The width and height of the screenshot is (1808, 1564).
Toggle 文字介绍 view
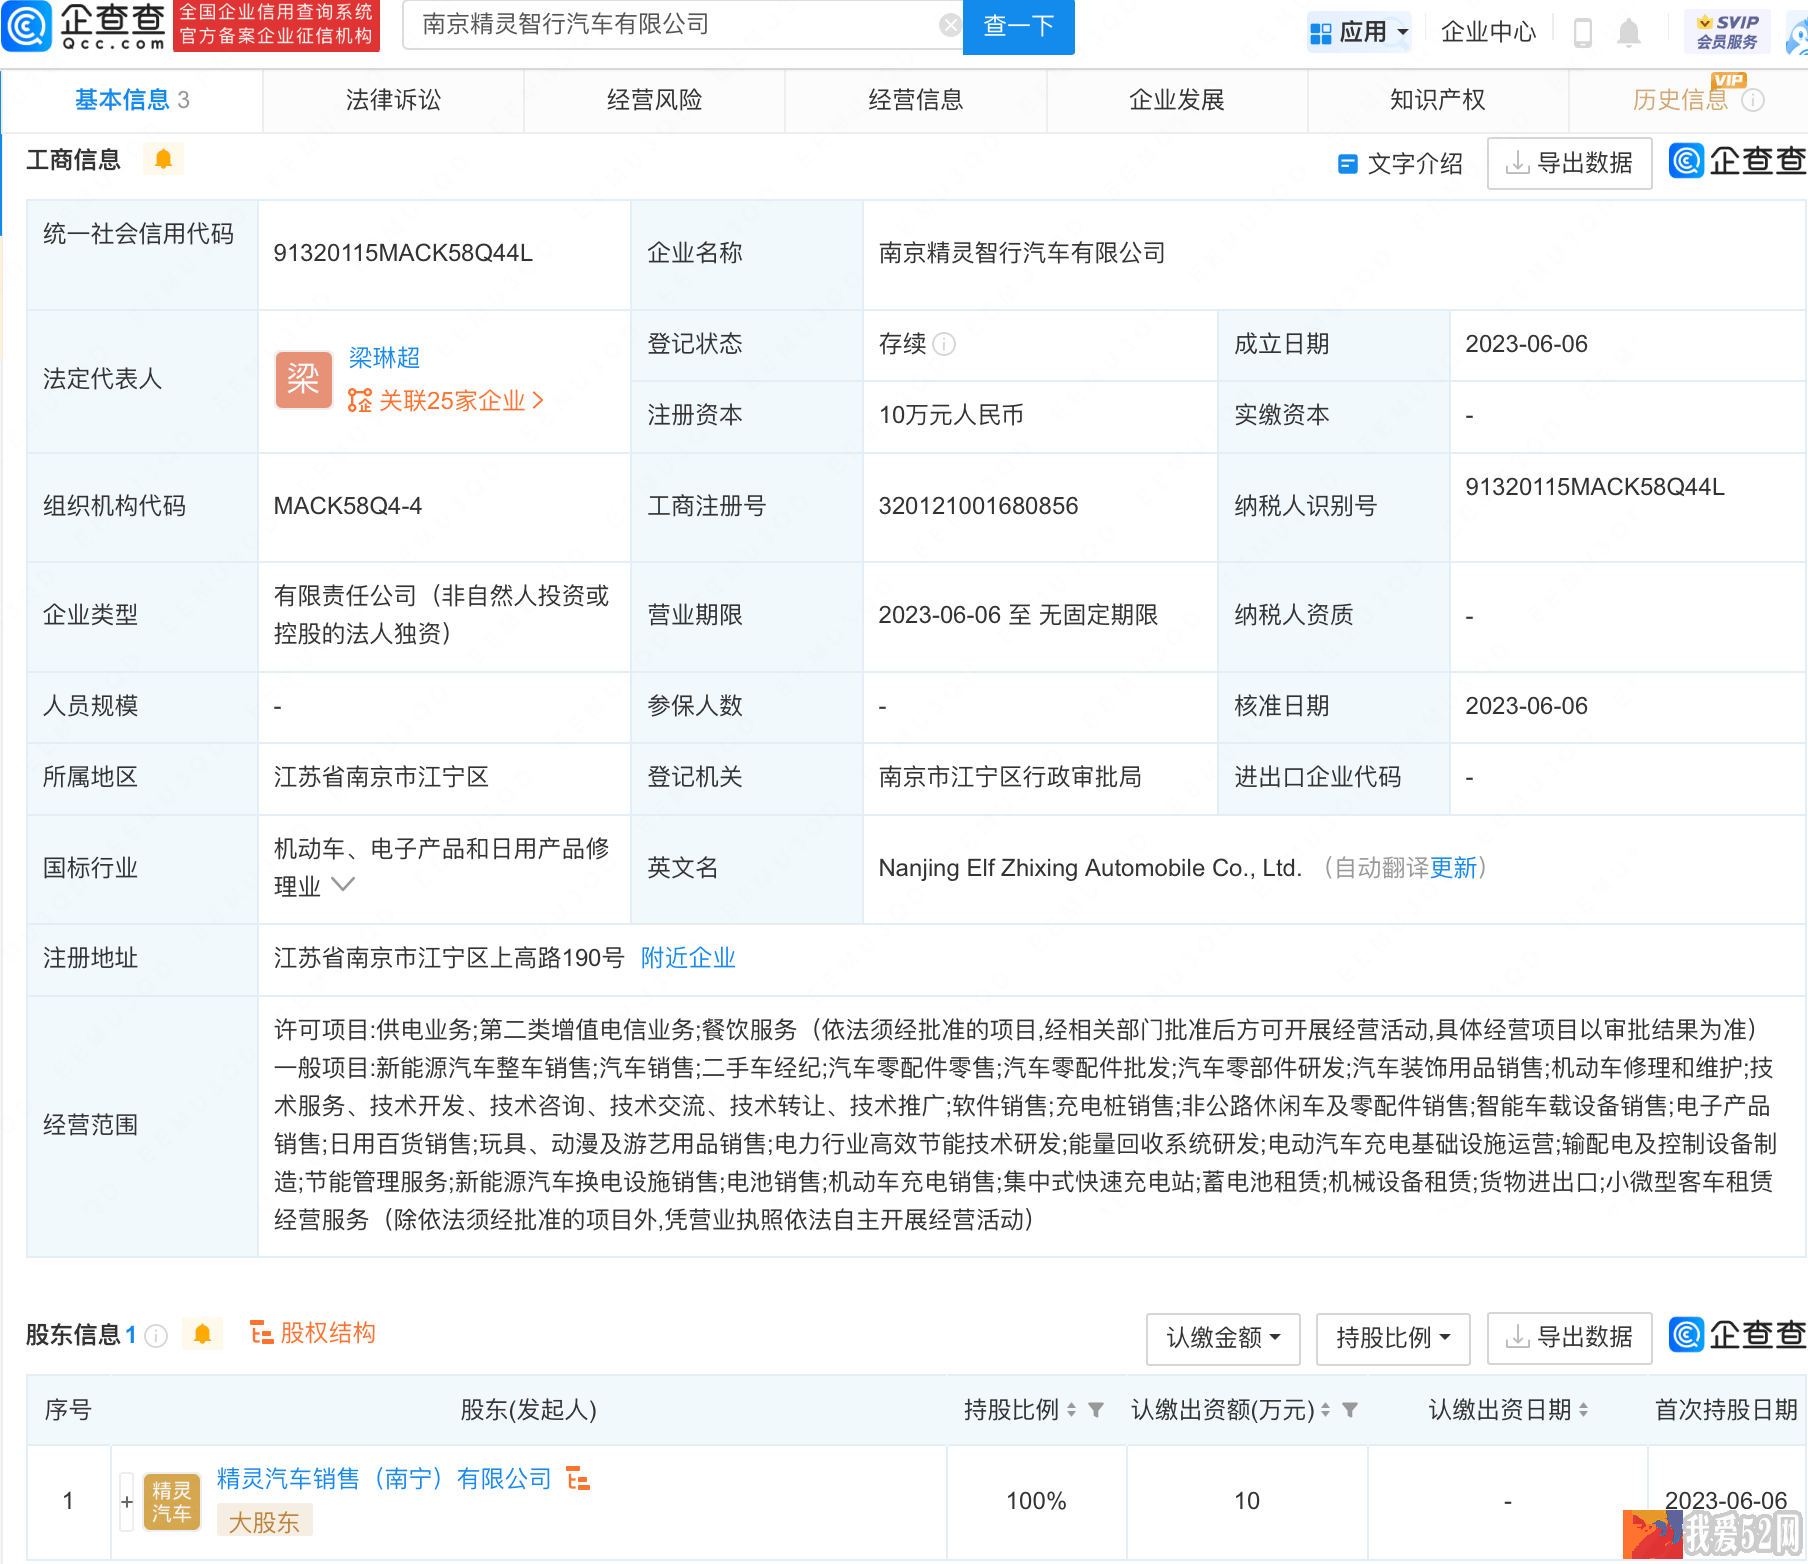point(1400,163)
